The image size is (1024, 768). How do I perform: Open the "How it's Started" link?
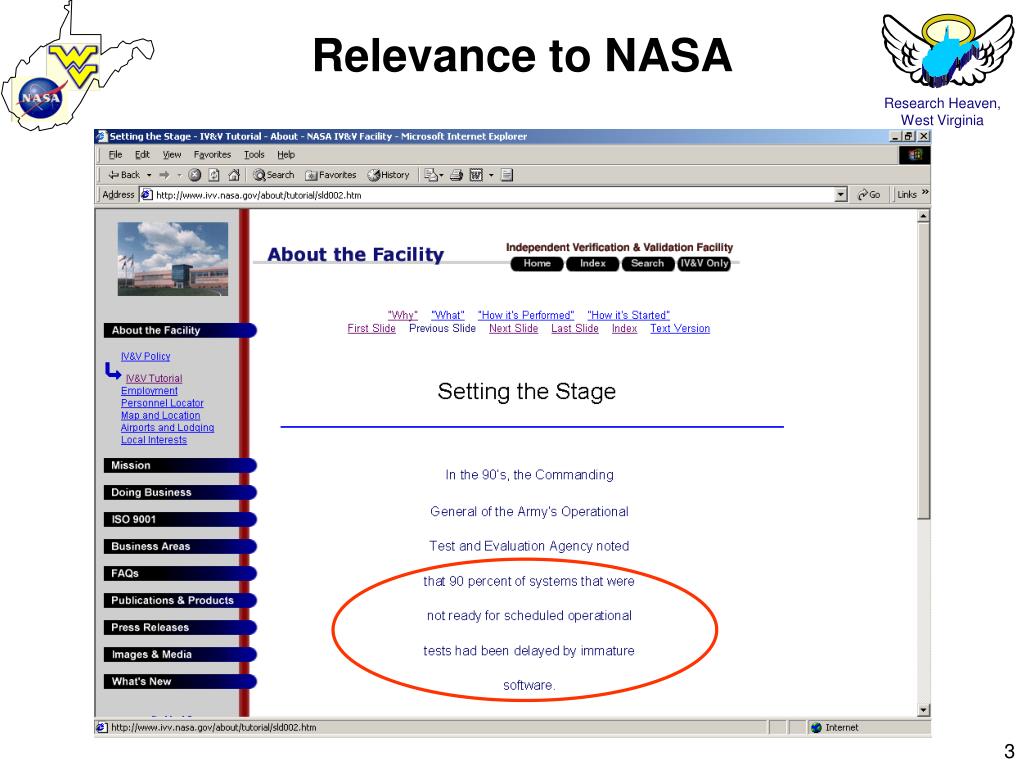pyautogui.click(x=628, y=315)
